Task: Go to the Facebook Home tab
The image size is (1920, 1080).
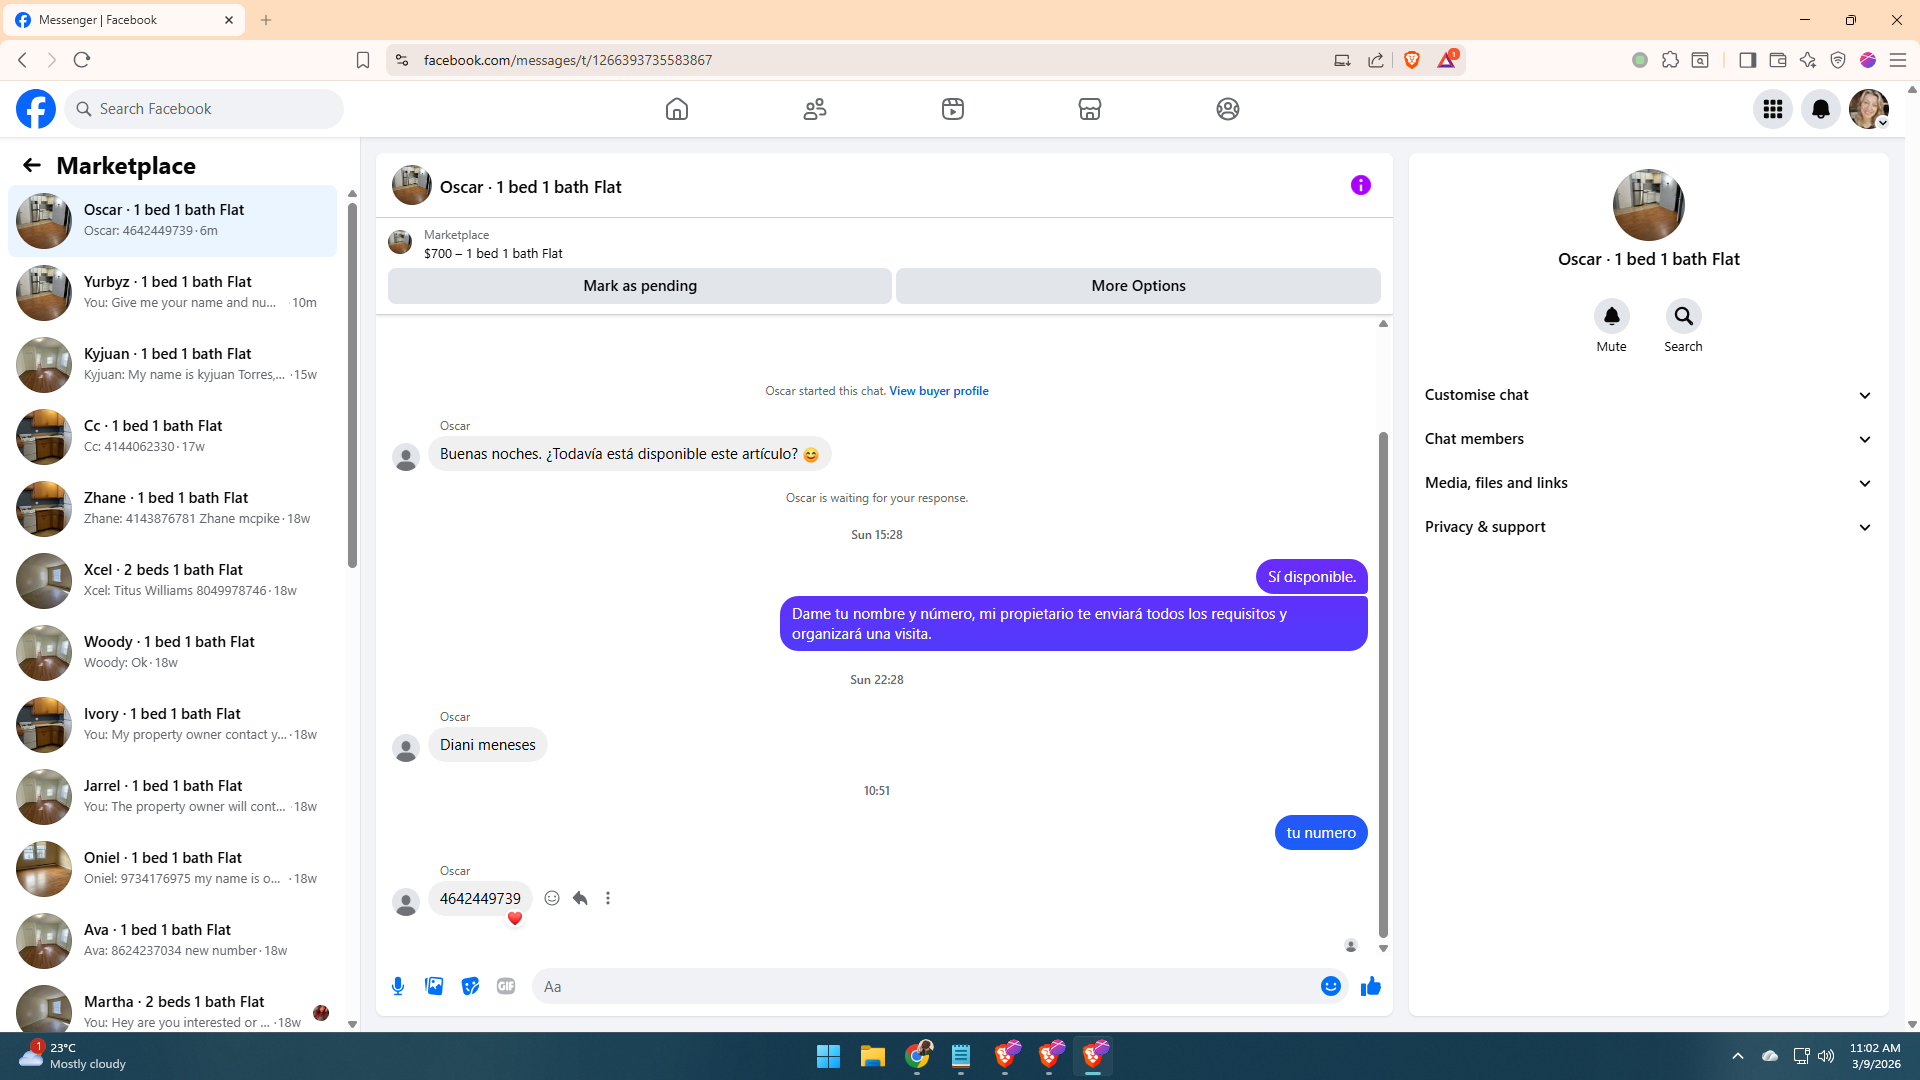Action: tap(677, 109)
